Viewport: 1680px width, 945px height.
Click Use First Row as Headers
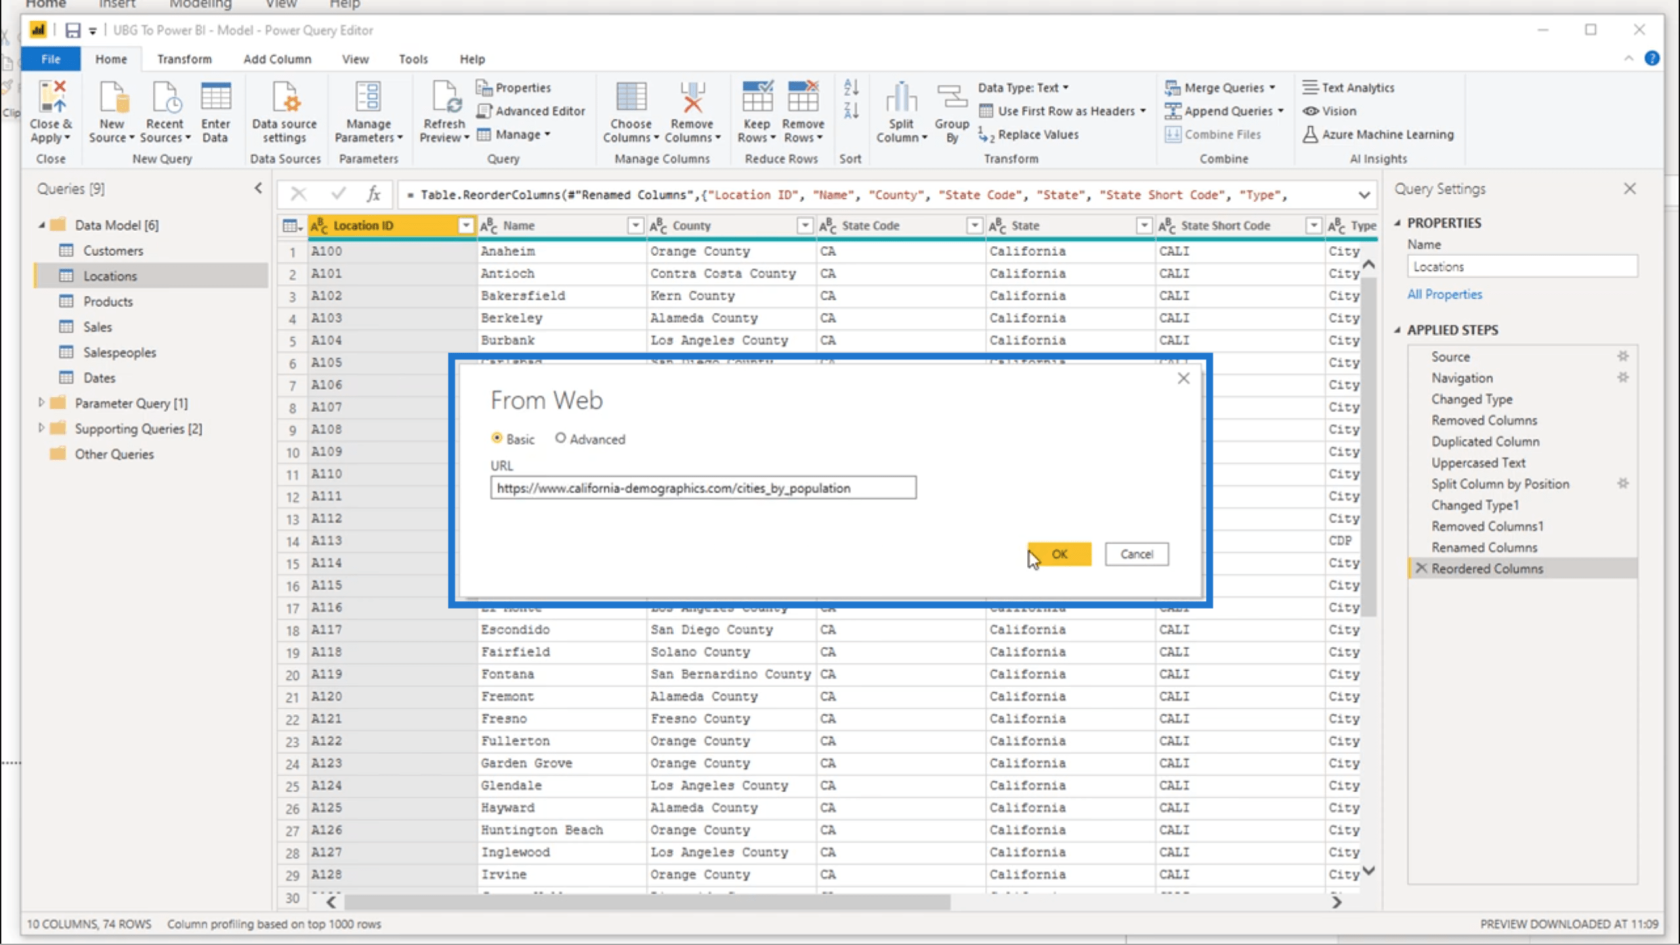(x=1062, y=111)
